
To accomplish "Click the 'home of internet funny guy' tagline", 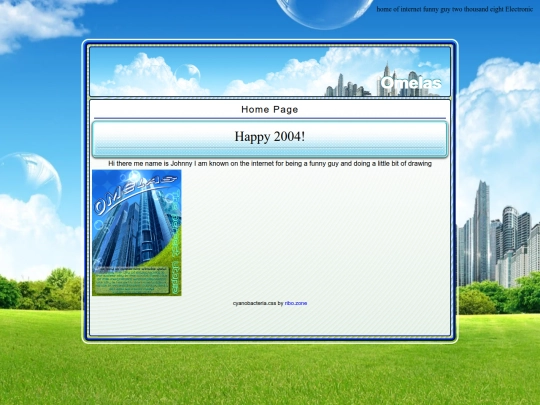I will click(x=455, y=9).
